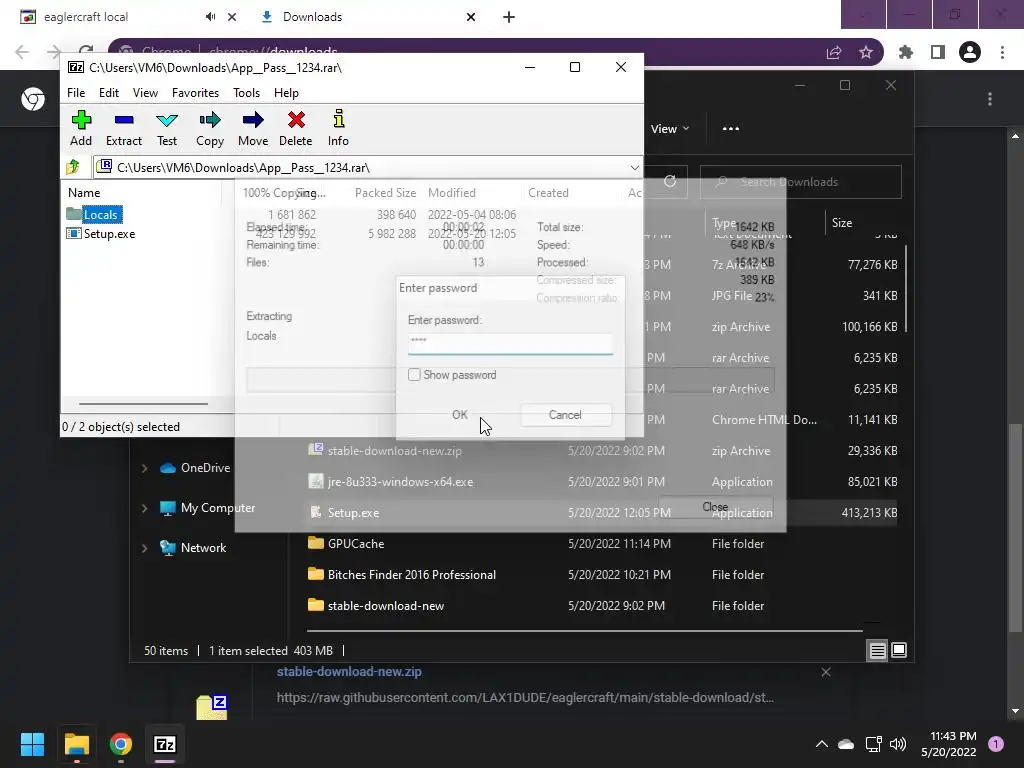Select Network in the Explorer sidebar
Image resolution: width=1024 pixels, height=768 pixels.
[203, 548]
